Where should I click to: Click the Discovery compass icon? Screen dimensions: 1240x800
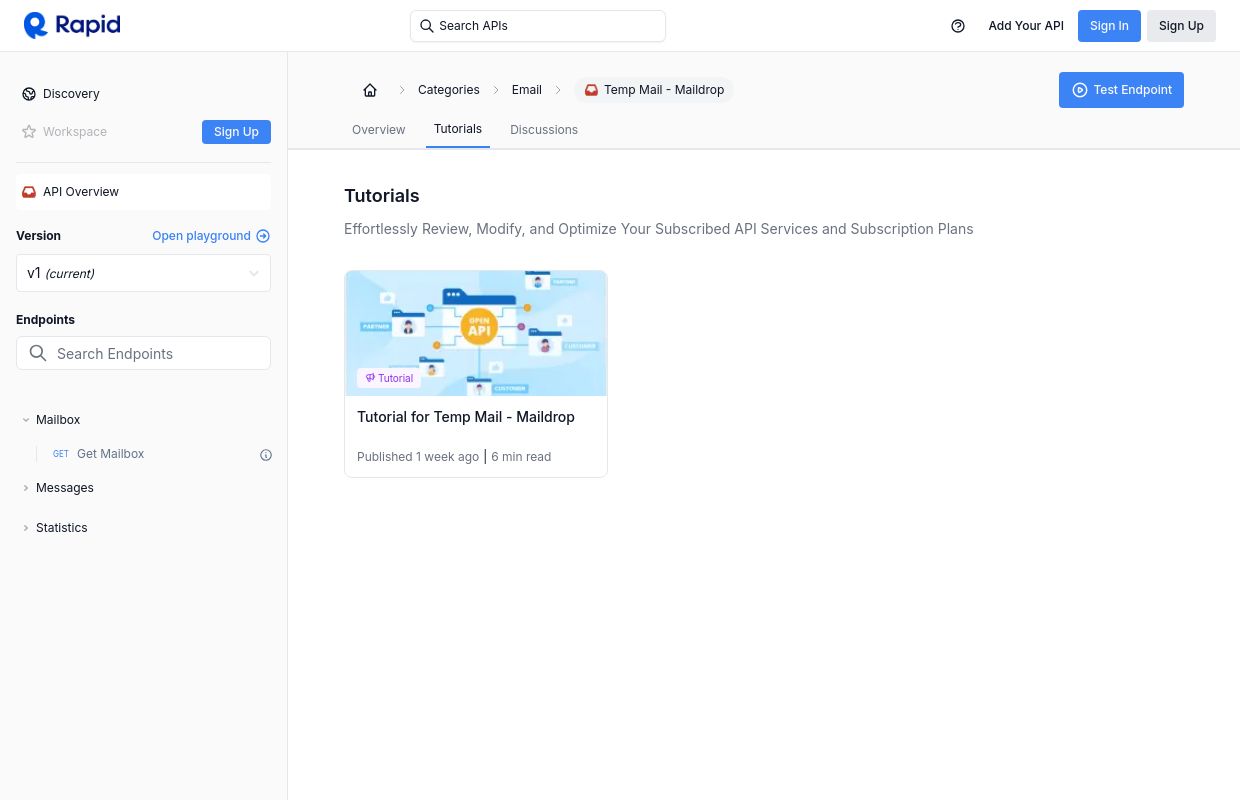click(x=29, y=94)
